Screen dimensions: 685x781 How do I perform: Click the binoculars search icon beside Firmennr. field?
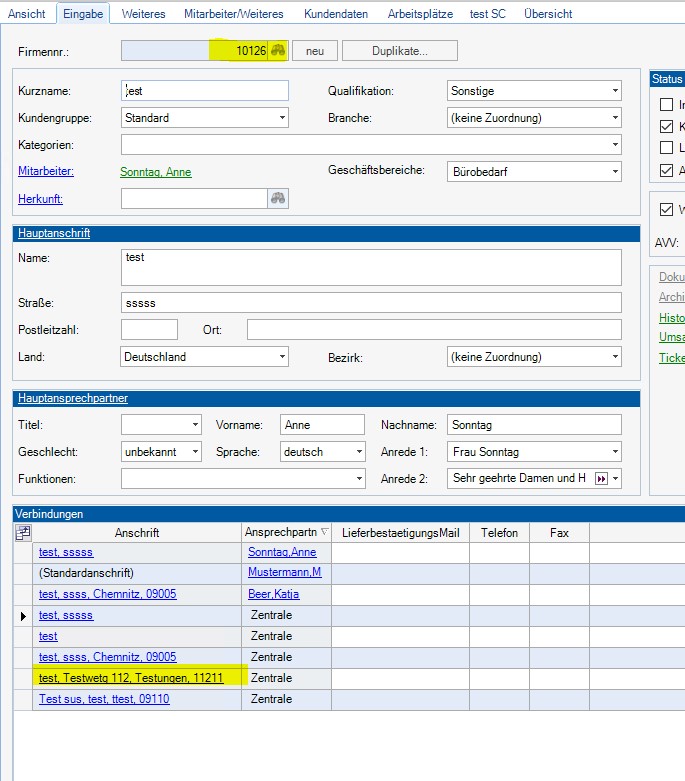click(279, 51)
